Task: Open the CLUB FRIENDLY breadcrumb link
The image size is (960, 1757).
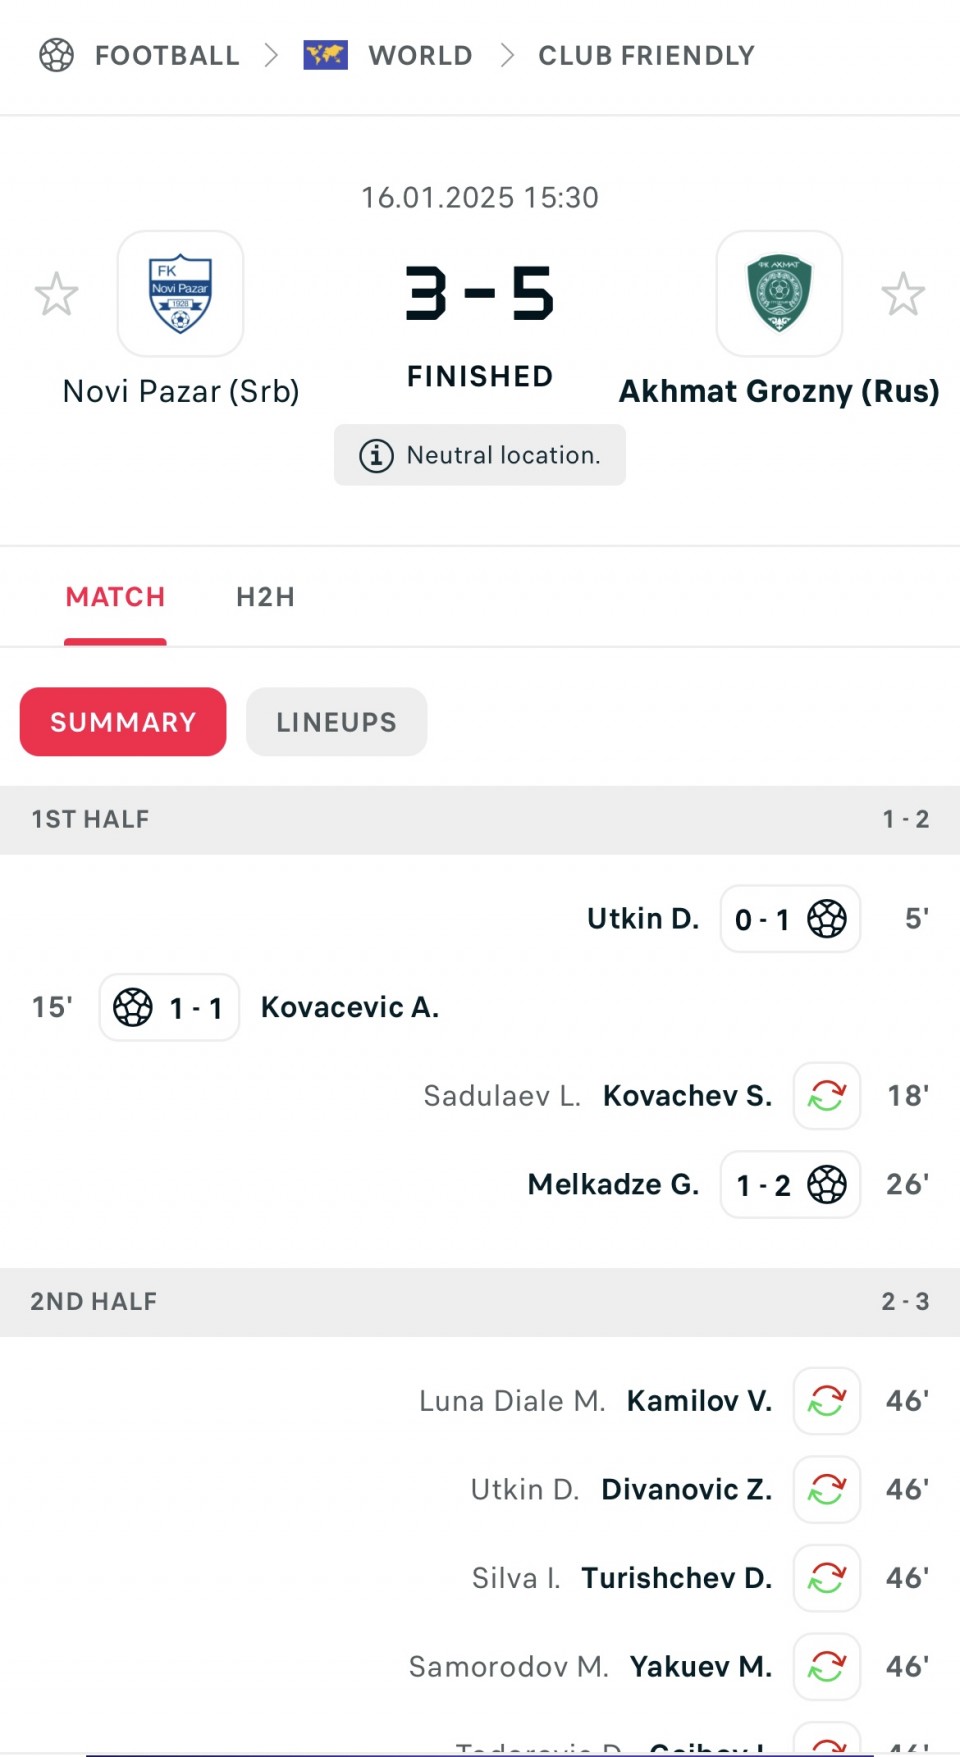Action: 646,55
